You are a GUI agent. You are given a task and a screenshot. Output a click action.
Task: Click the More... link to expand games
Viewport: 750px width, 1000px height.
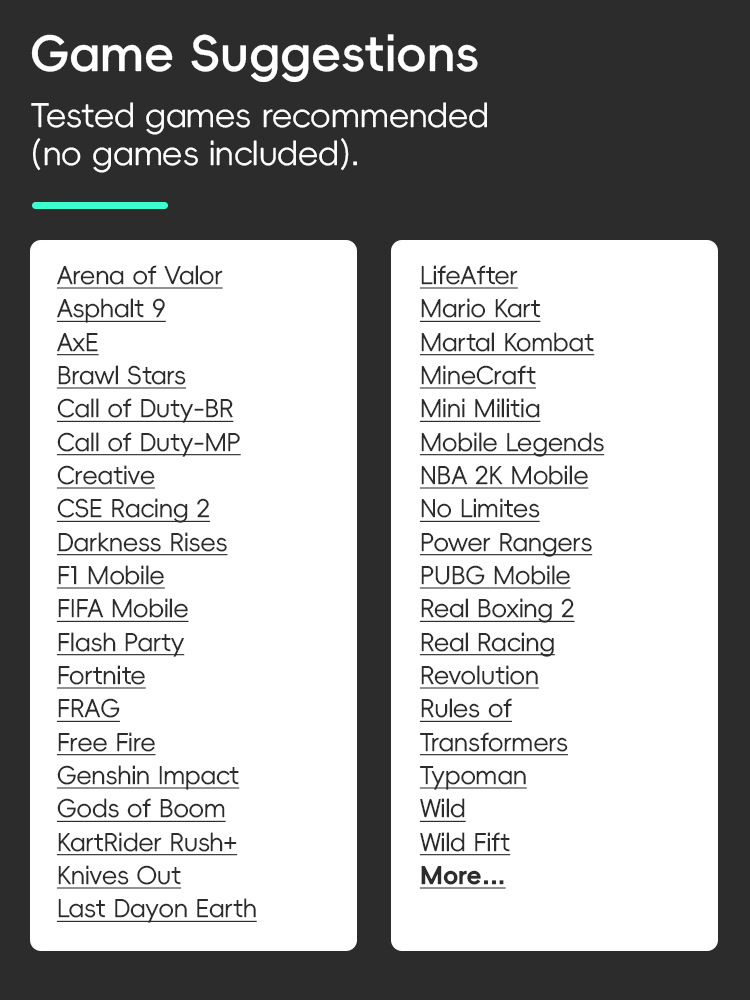tap(462, 876)
